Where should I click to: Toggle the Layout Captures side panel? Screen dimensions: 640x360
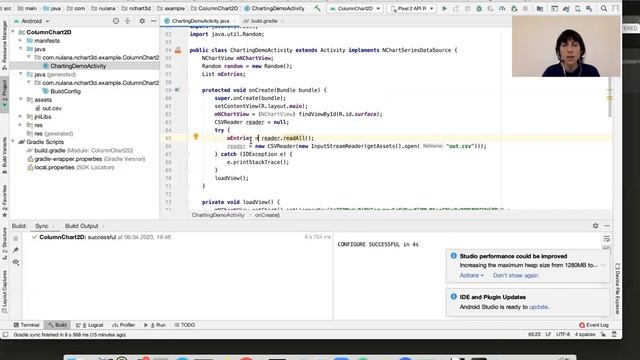coord(4,292)
